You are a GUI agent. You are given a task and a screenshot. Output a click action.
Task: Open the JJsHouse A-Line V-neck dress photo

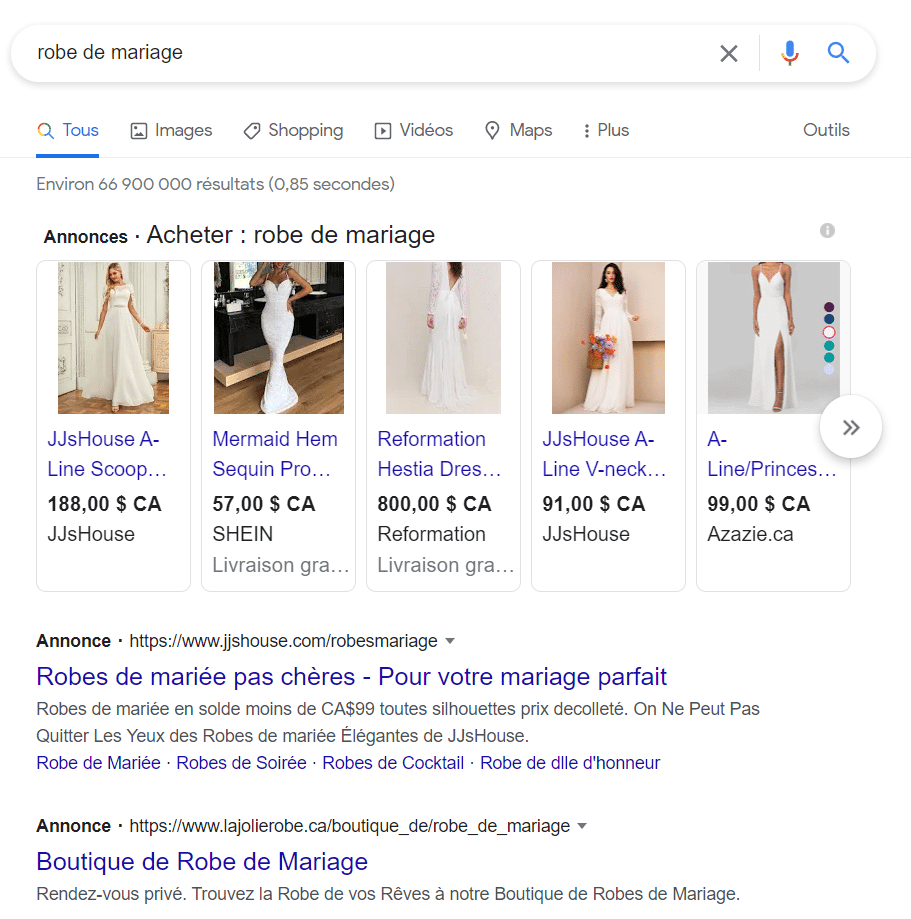pos(609,338)
